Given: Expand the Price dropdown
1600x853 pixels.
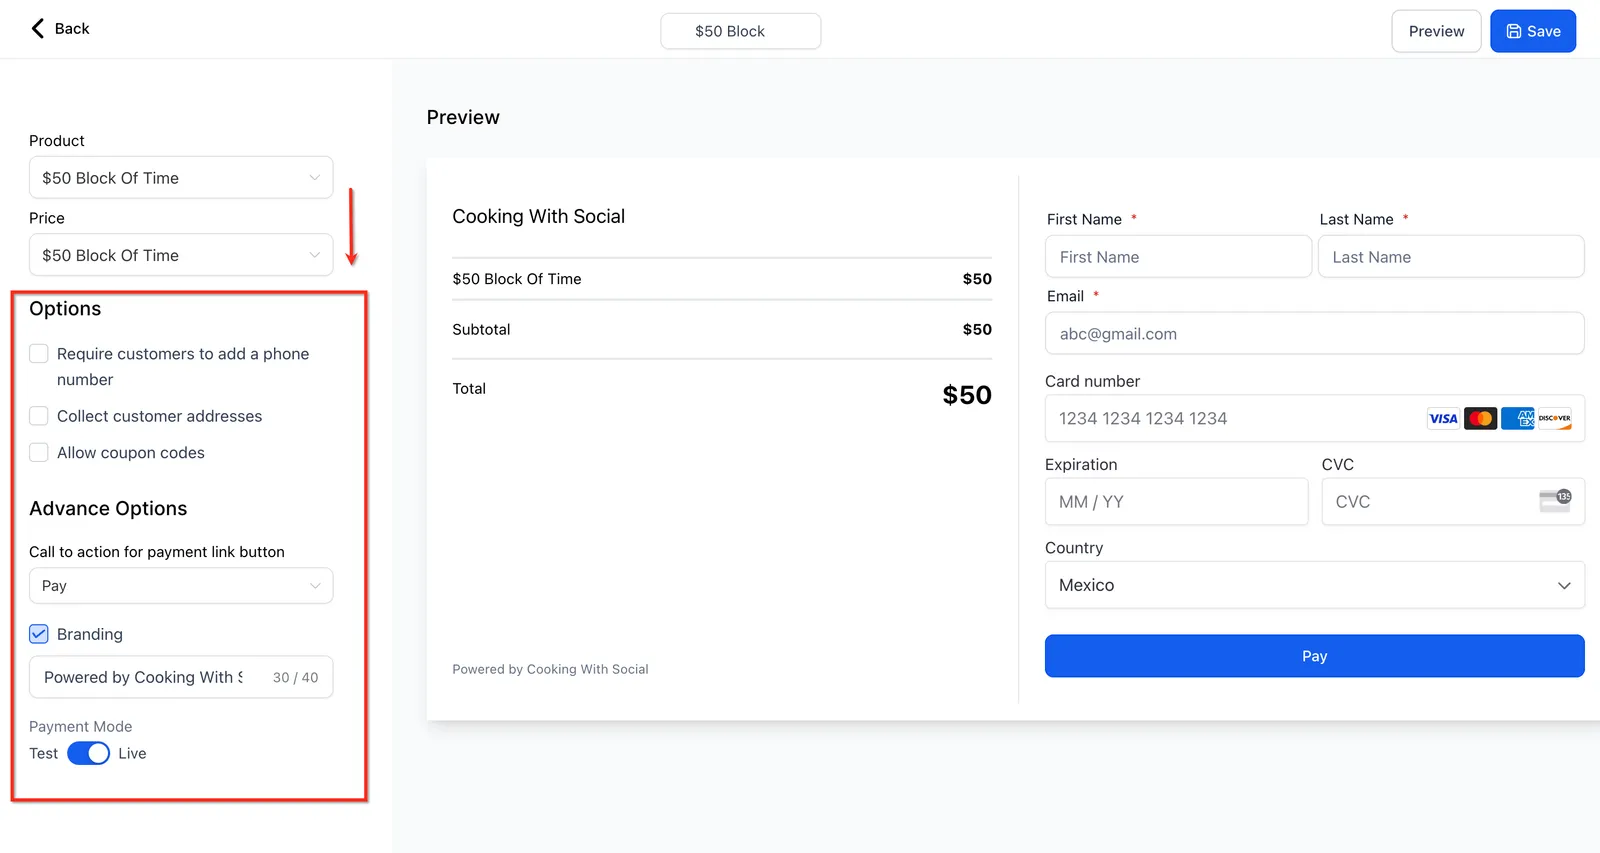Looking at the screenshot, I should tap(181, 255).
